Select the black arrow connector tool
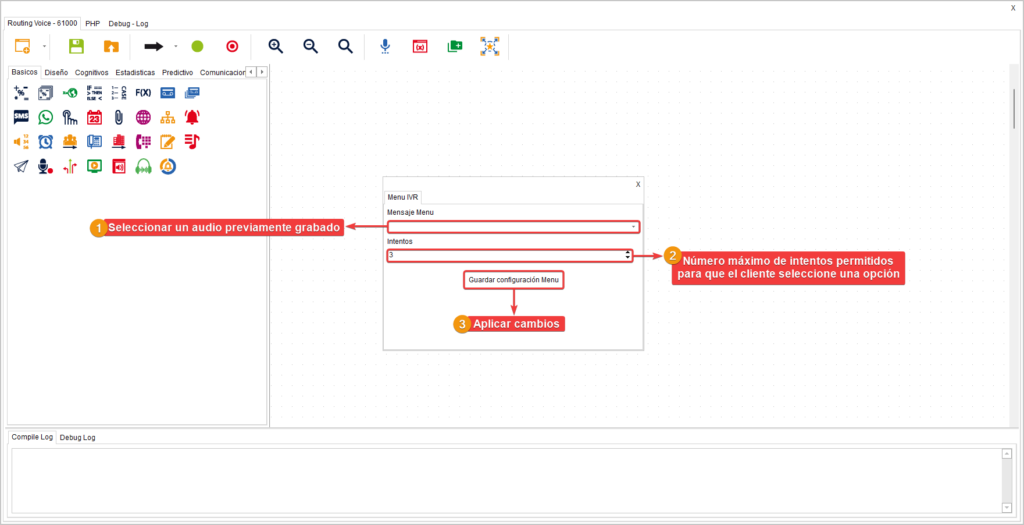Image resolution: width=1024 pixels, height=525 pixels. click(153, 46)
